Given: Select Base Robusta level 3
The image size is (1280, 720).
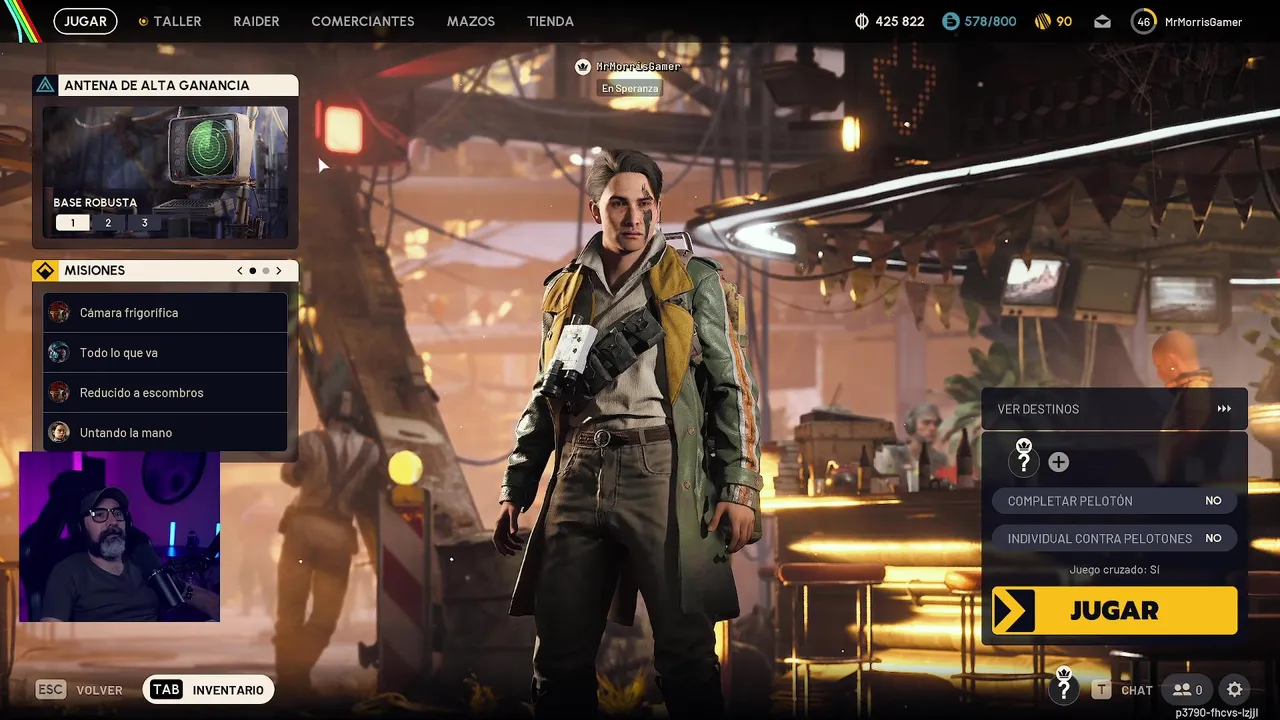Looking at the screenshot, I should coord(144,223).
